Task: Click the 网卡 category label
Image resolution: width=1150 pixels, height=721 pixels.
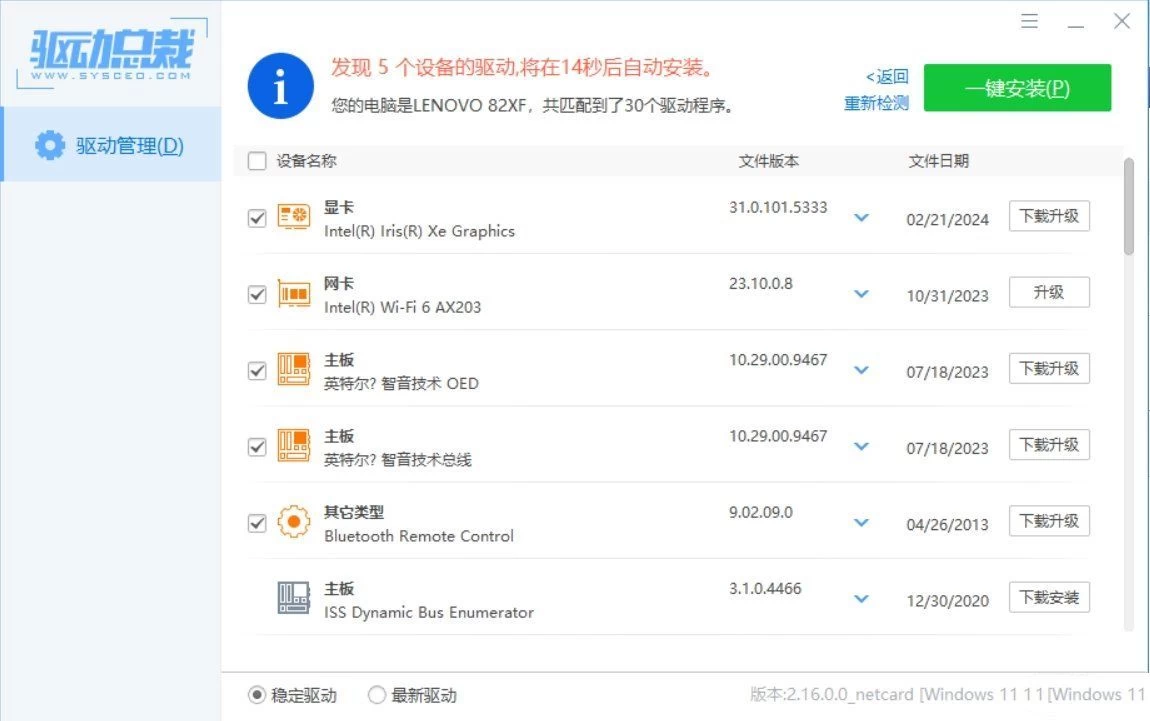Action: coord(339,284)
